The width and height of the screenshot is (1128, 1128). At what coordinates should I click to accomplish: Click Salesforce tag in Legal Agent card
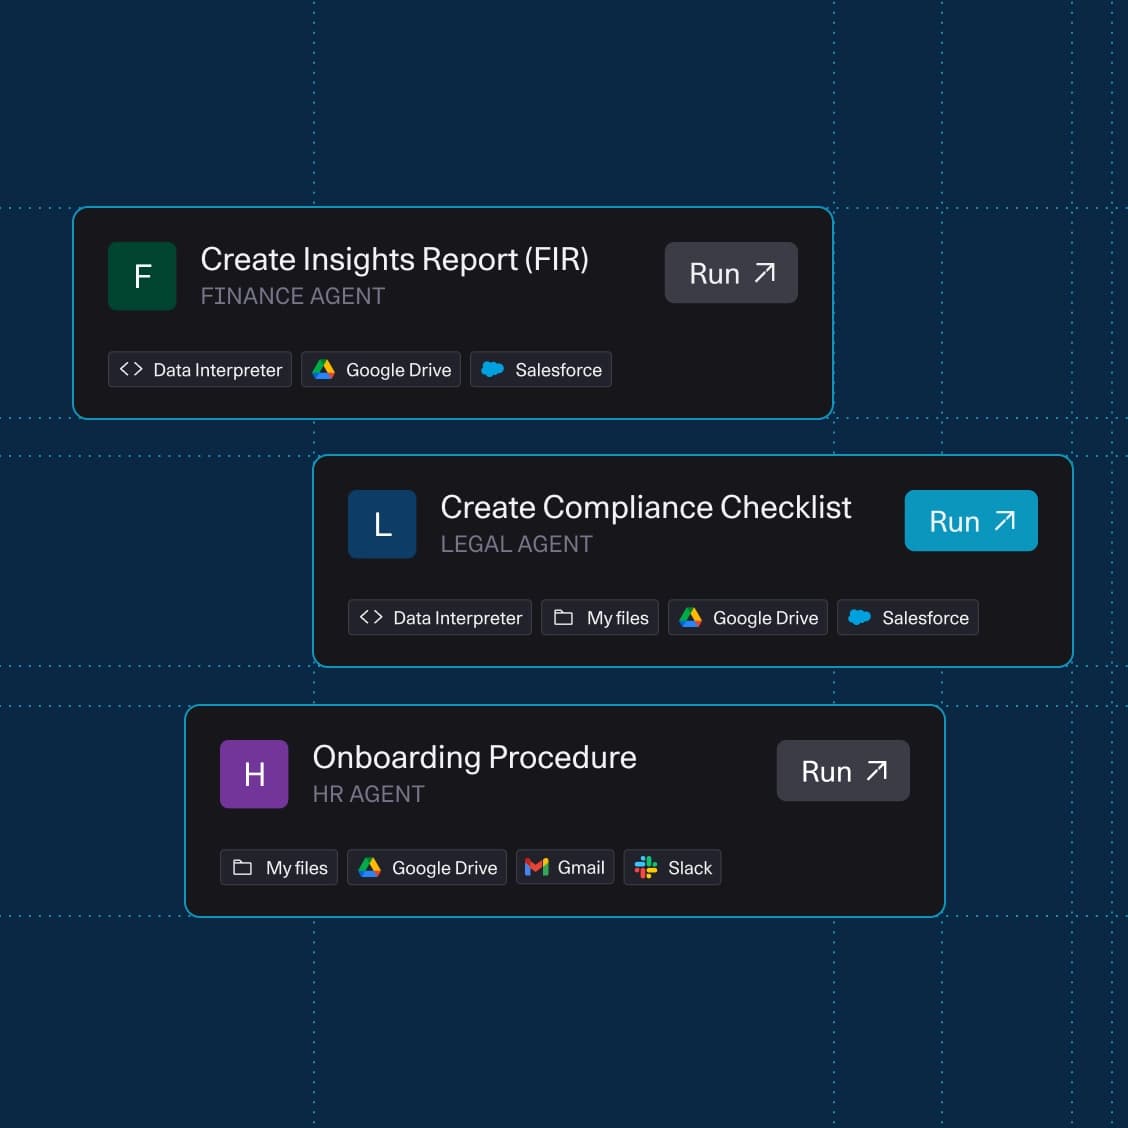pos(908,618)
